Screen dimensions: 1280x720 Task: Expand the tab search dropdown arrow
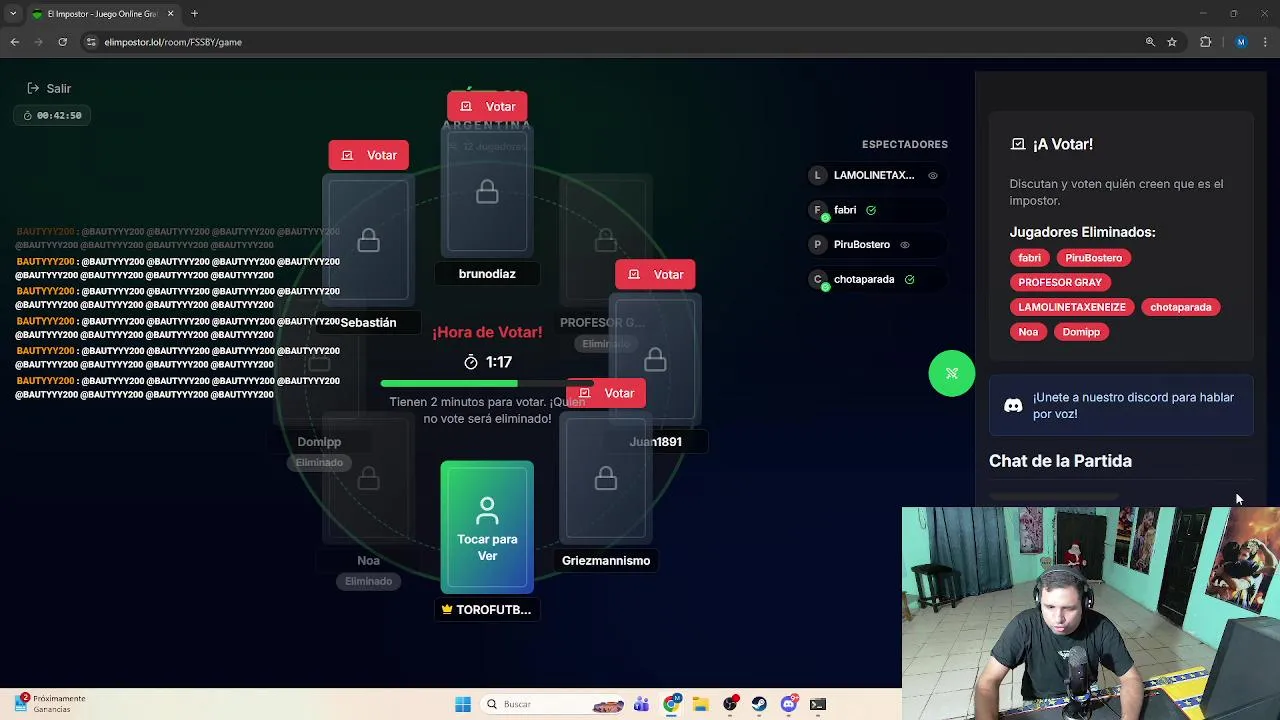point(13,14)
